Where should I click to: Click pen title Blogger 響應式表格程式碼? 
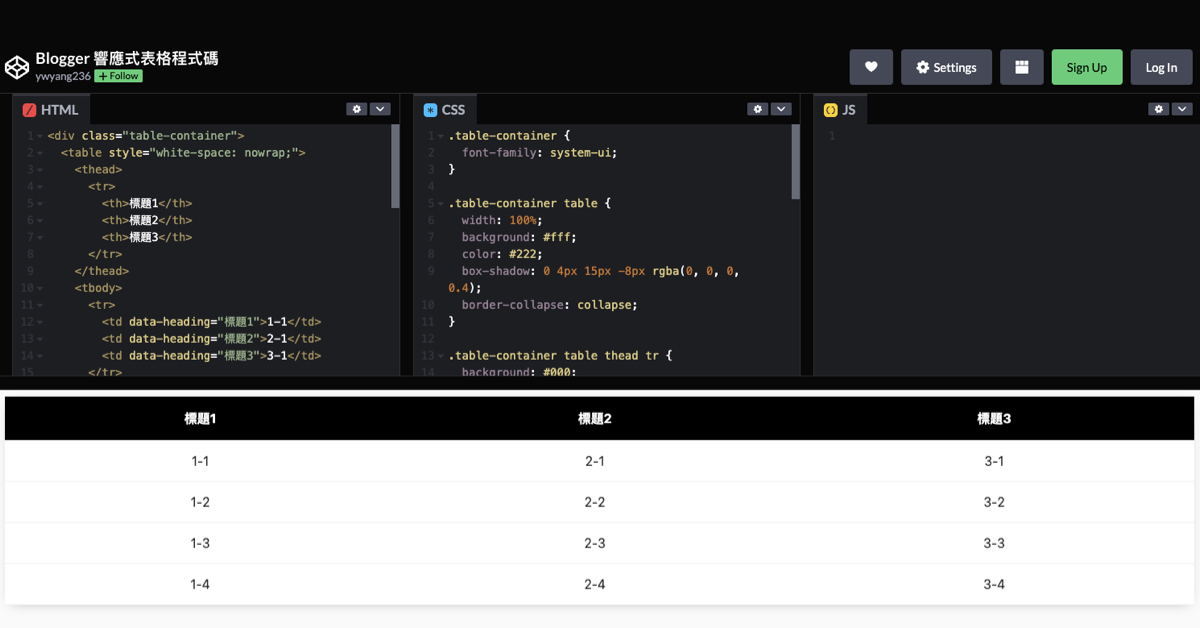click(x=127, y=58)
